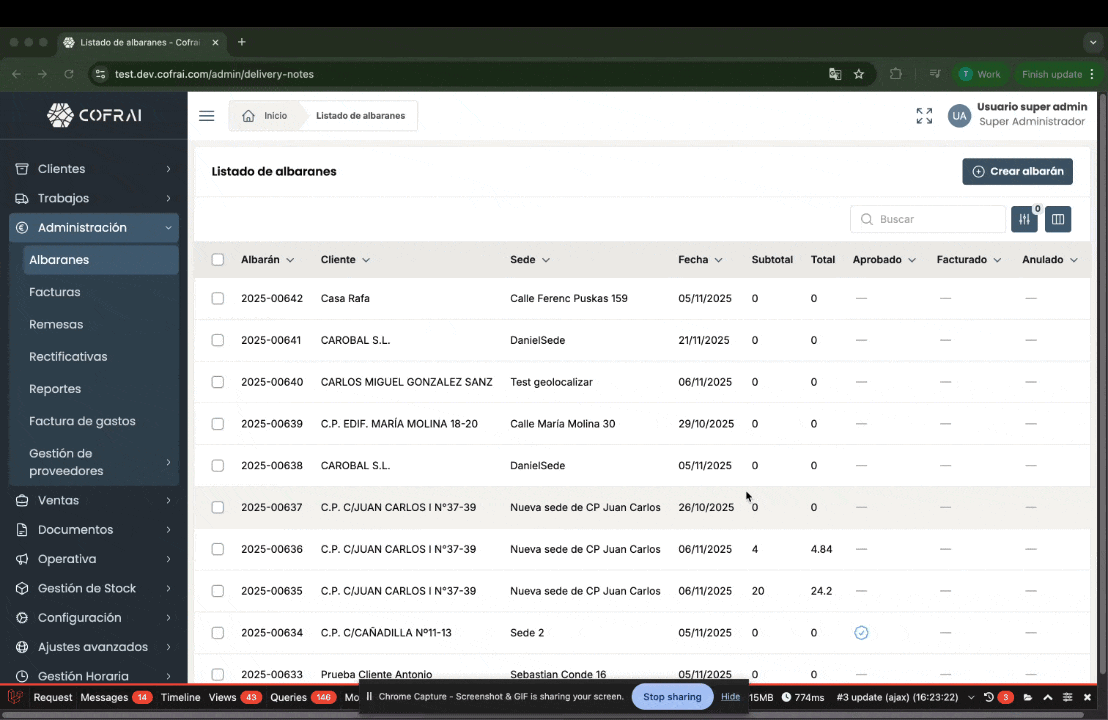Toggle fullscreen mode icon

[924, 116]
